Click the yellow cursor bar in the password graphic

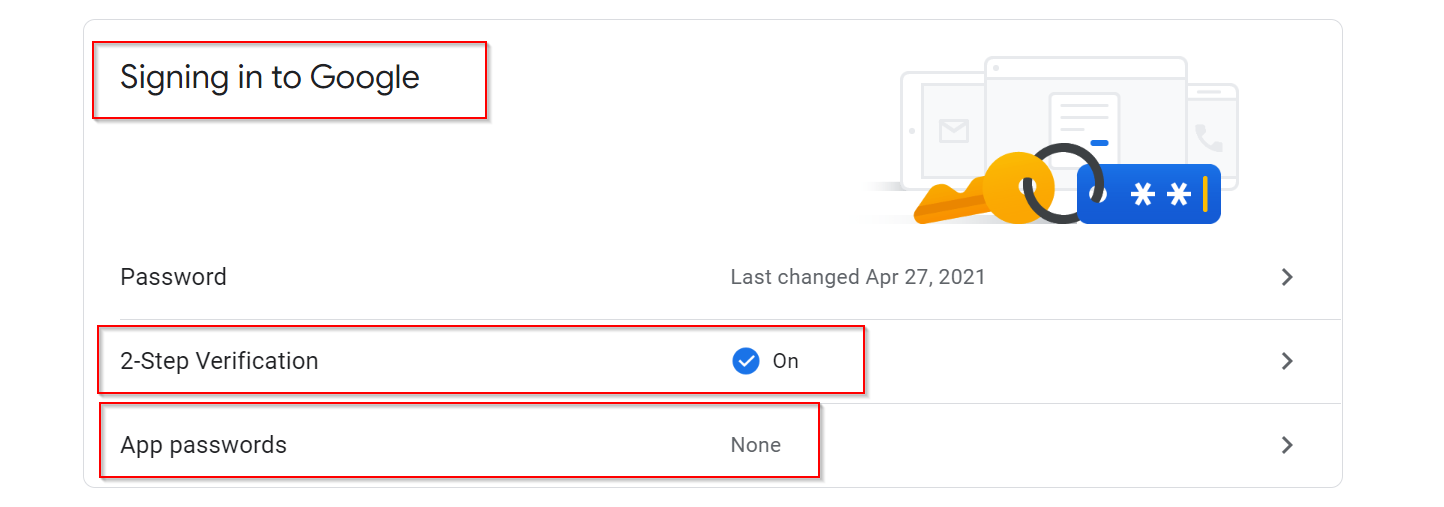pos(1206,194)
